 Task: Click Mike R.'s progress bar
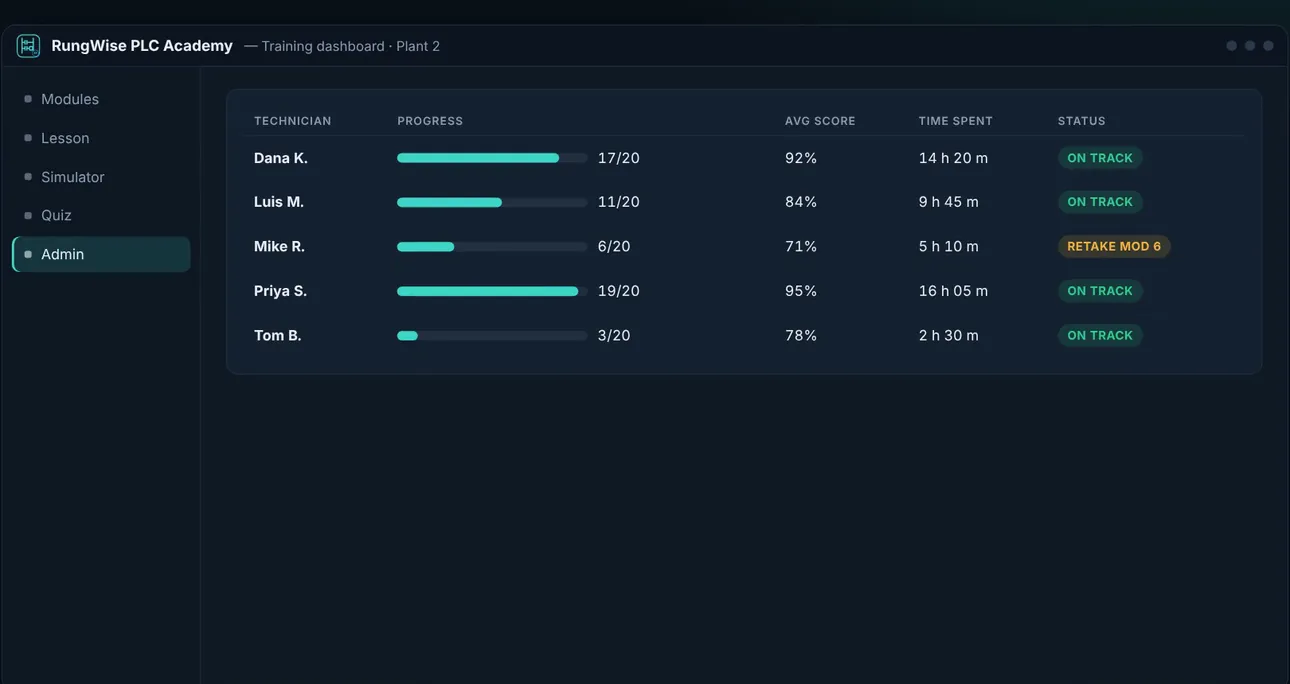[492, 246]
